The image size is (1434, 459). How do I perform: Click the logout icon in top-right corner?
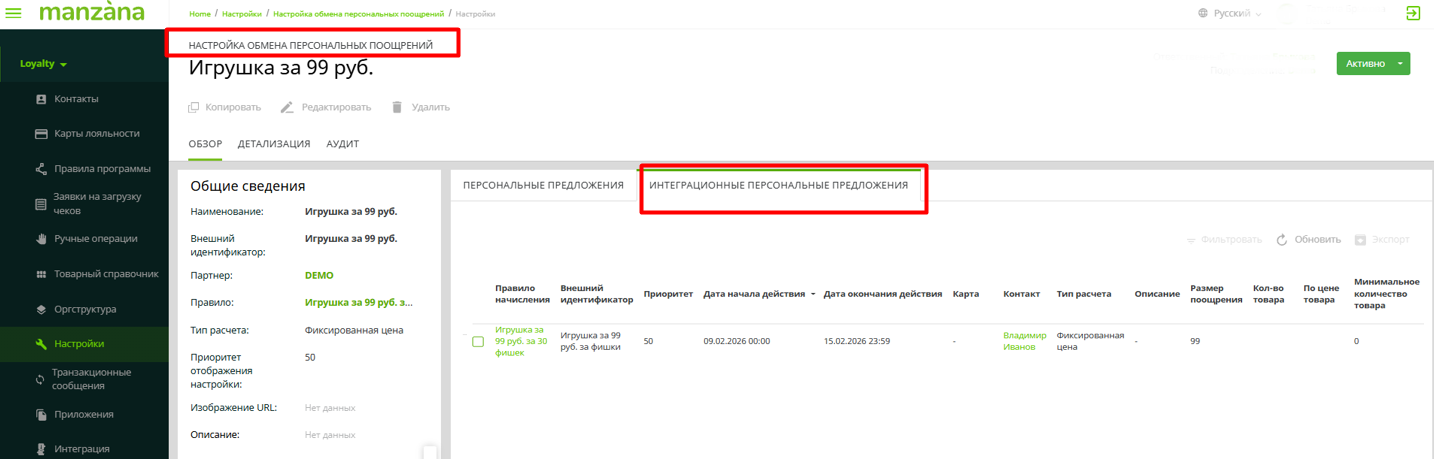tap(1412, 13)
